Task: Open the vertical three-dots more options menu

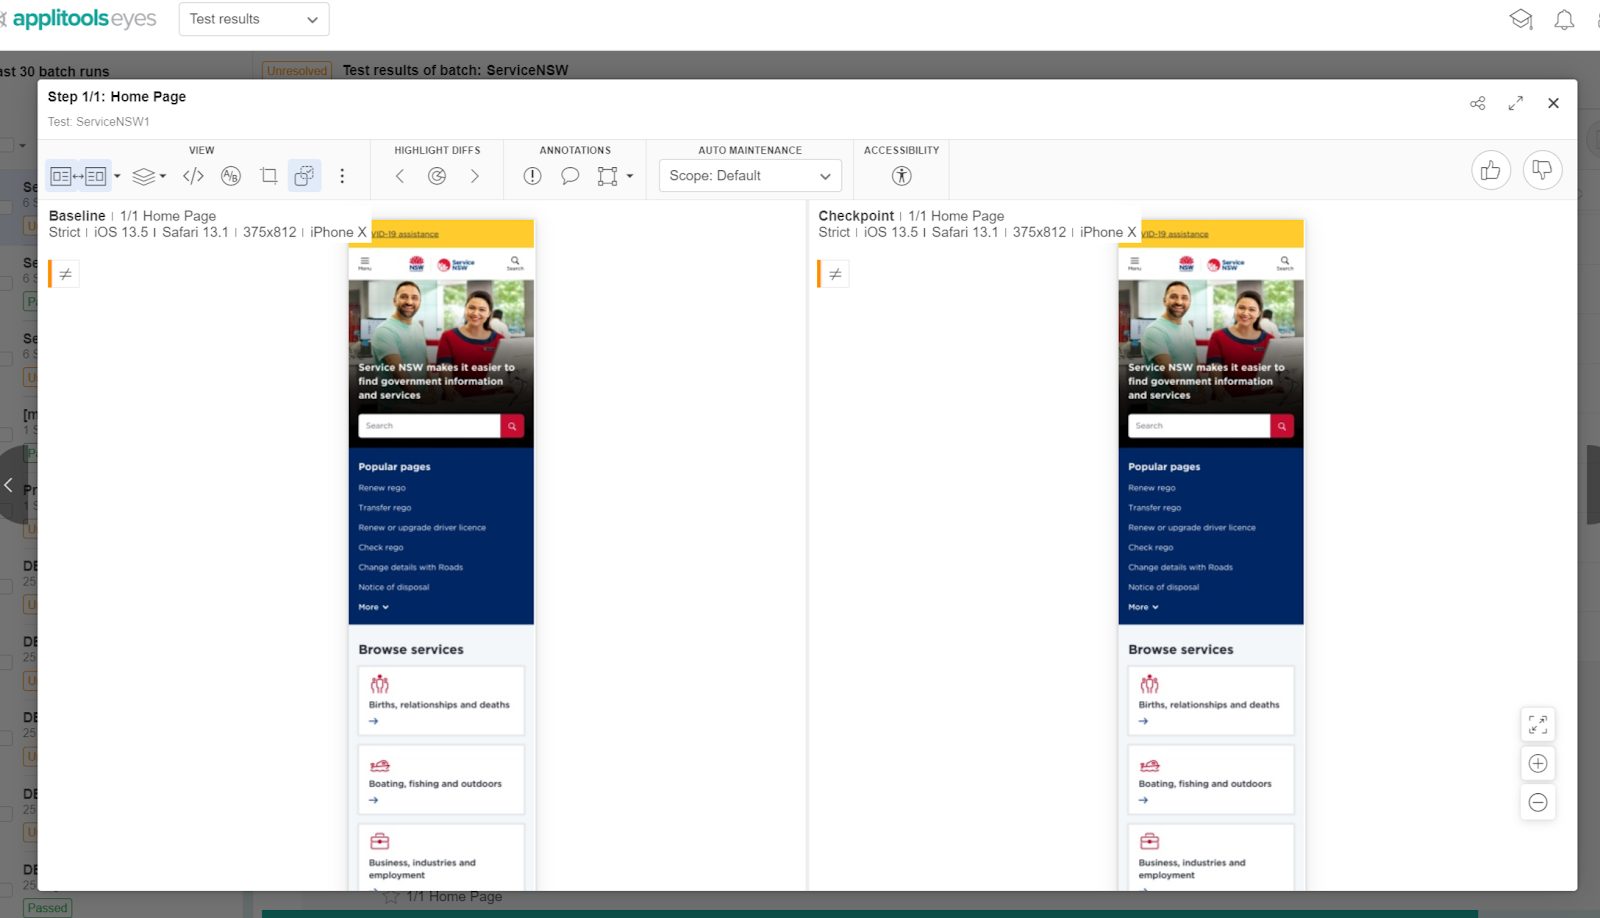Action: click(342, 176)
